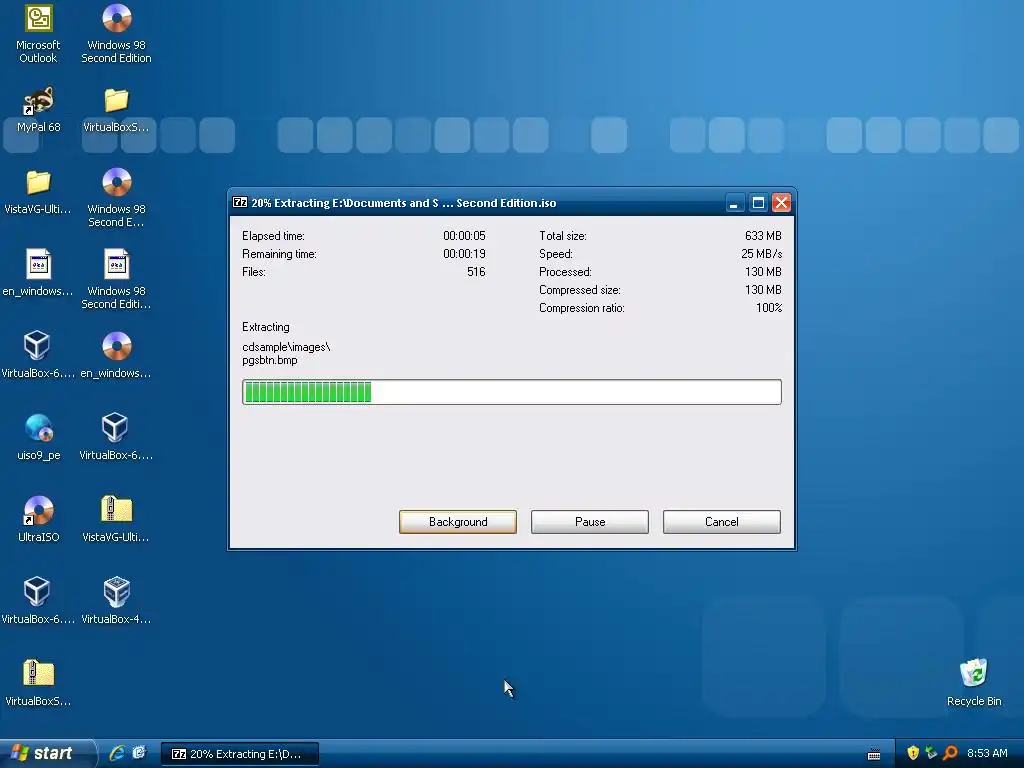Click the Files label
1024x768 pixels.
click(253, 272)
